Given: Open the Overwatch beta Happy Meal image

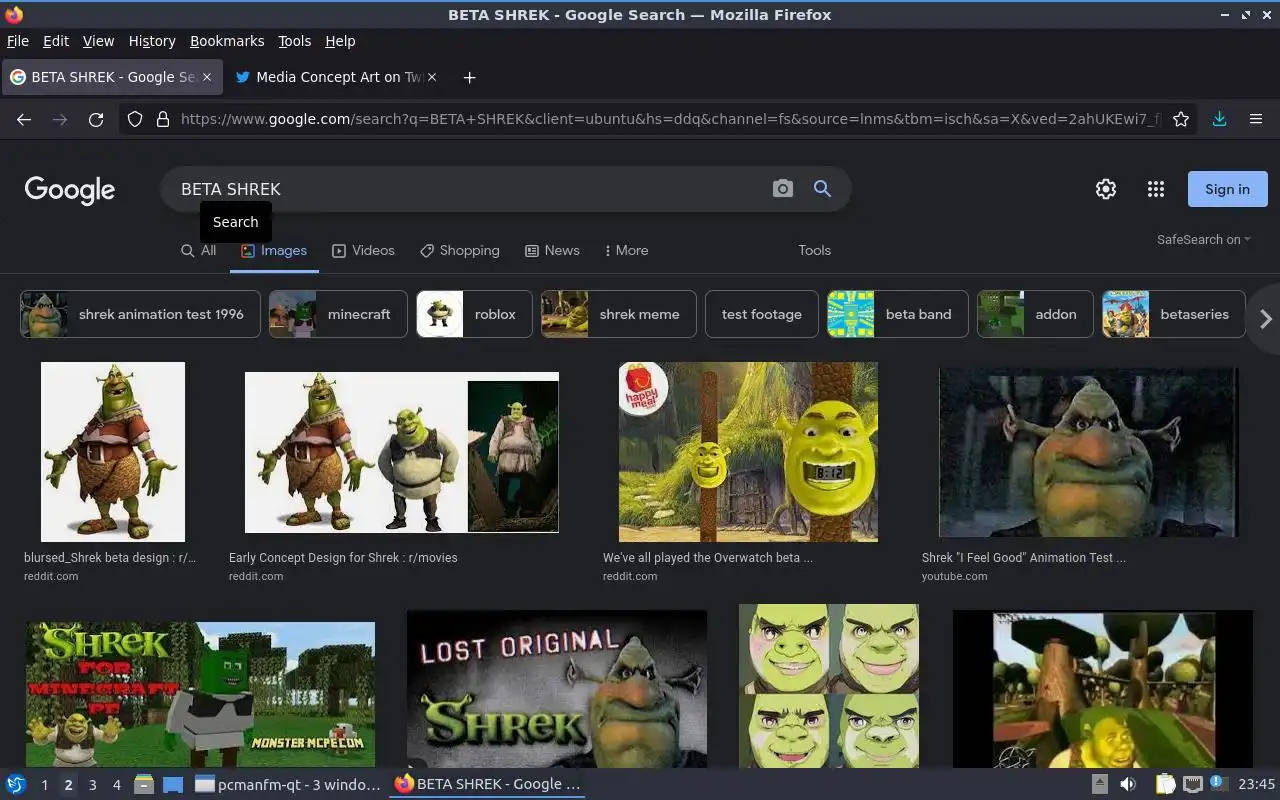Looking at the screenshot, I should coord(748,452).
